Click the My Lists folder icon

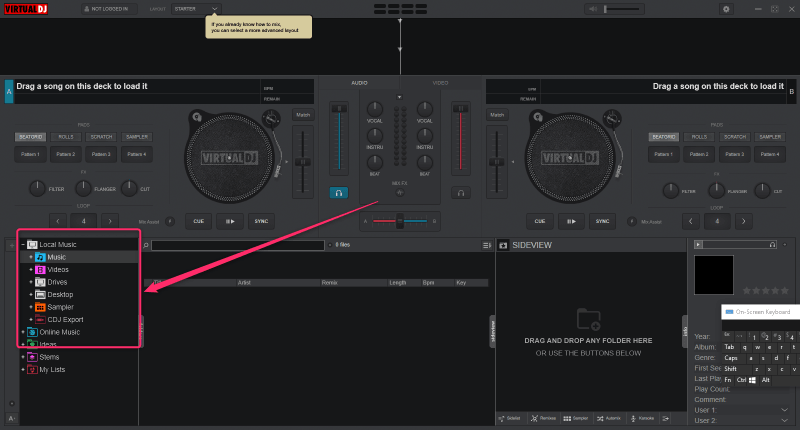pos(32,369)
